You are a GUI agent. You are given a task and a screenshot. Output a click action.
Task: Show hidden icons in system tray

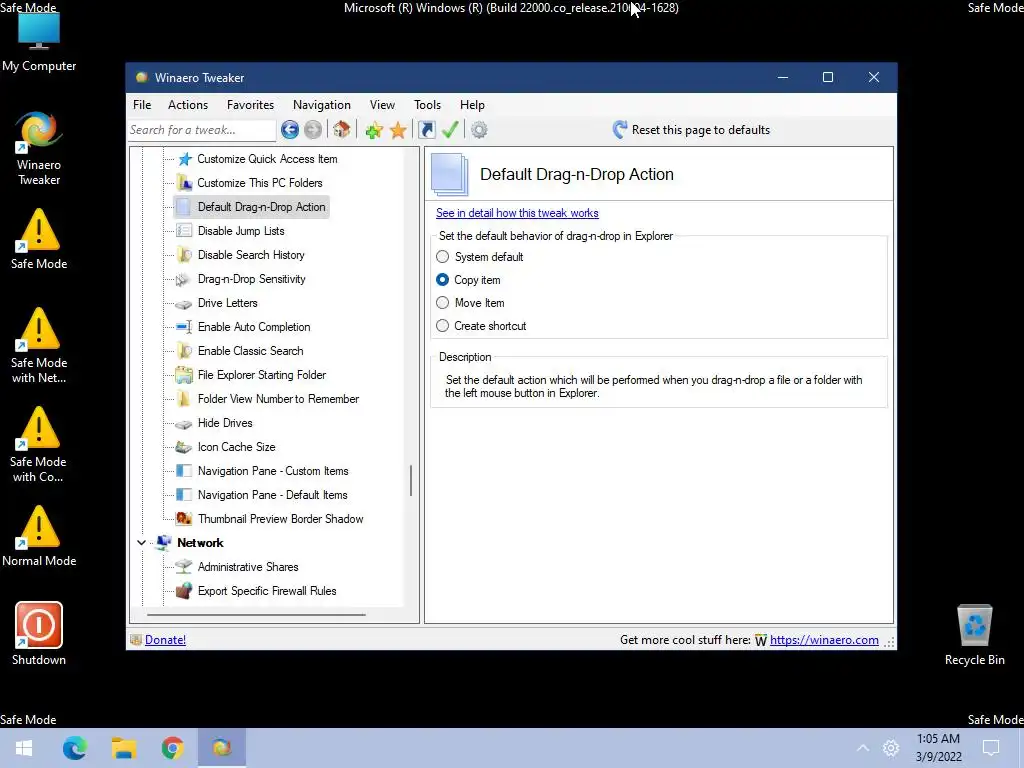click(863, 748)
